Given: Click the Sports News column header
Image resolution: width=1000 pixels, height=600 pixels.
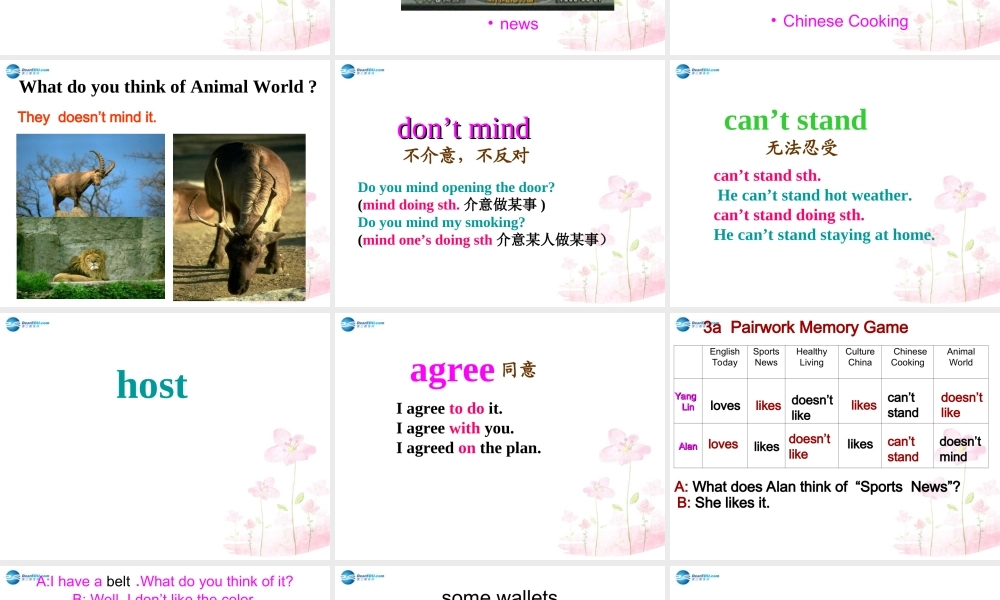Looking at the screenshot, I should 766,356.
